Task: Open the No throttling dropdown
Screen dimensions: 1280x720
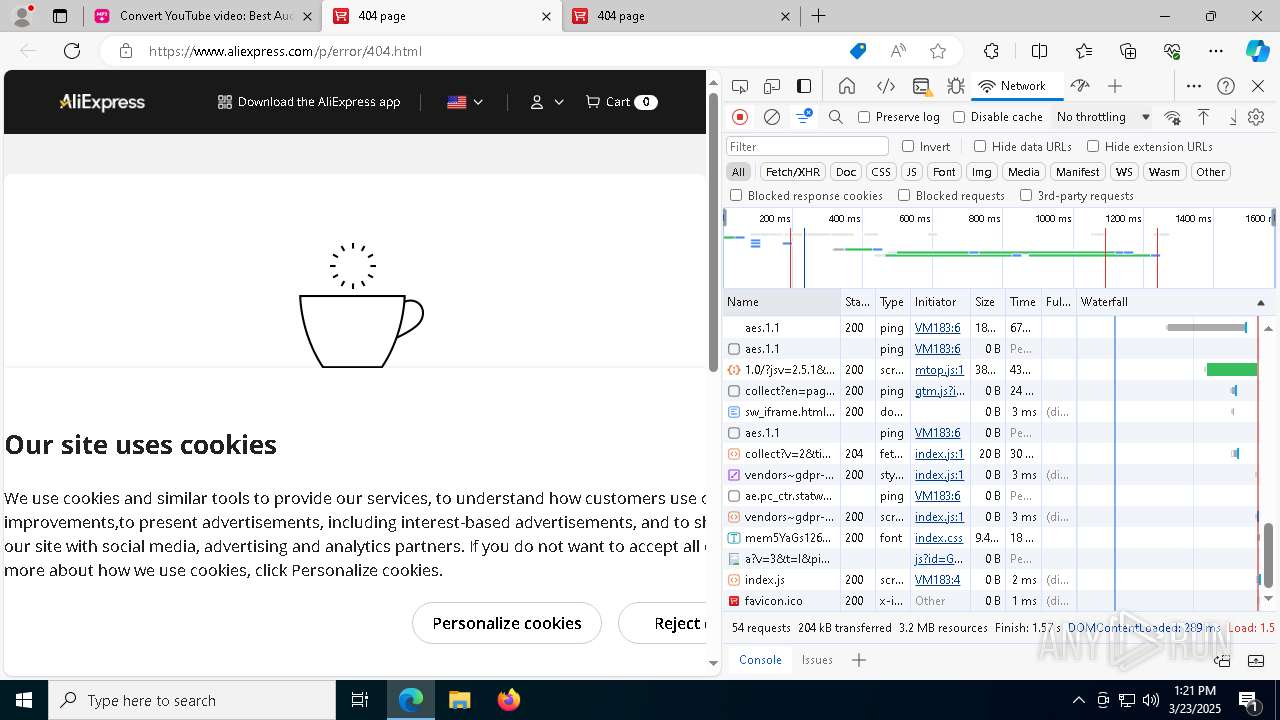Action: [x=1103, y=117]
